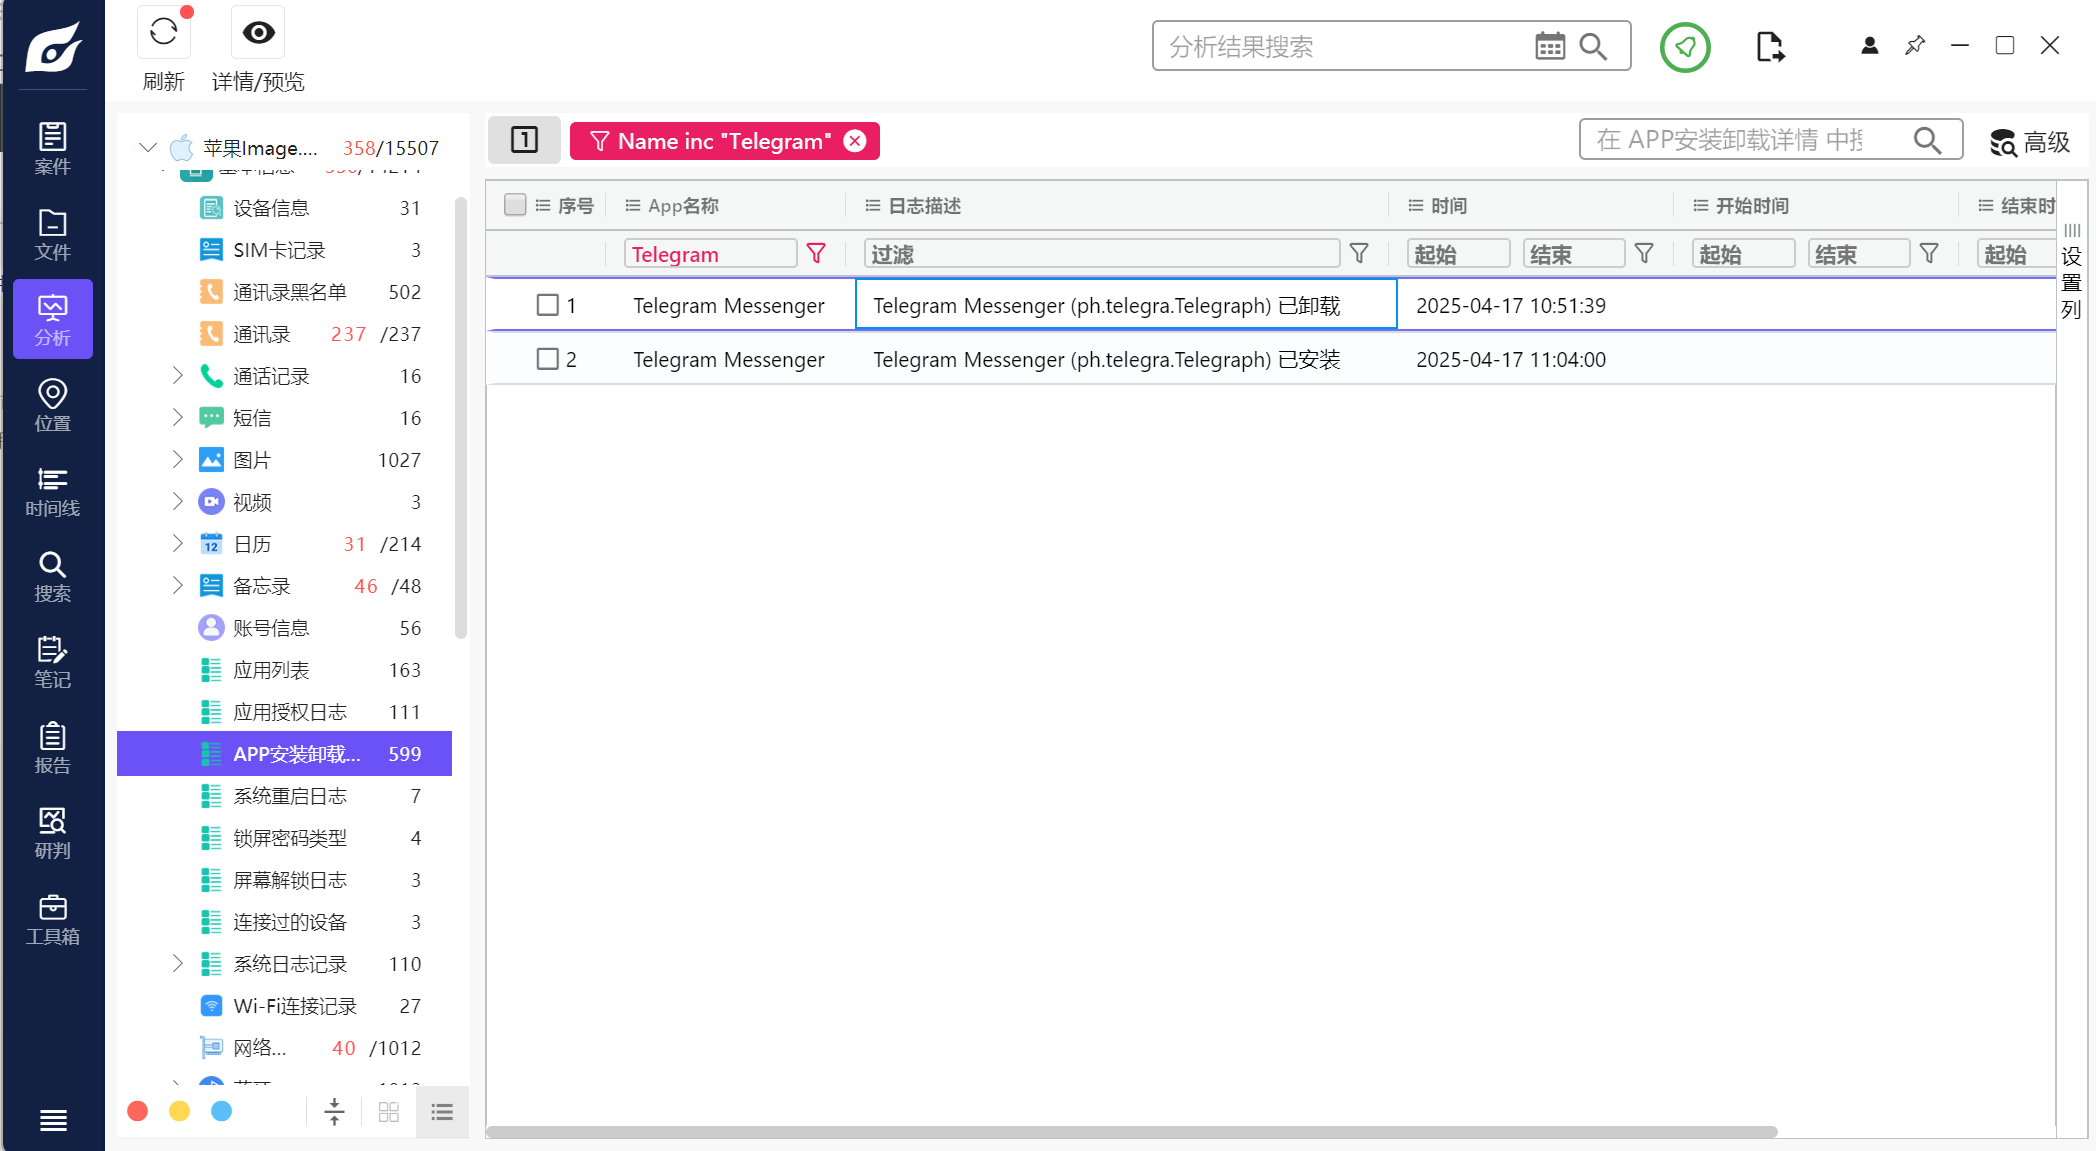Click the numbered page 1 button
Viewport: 2096px width, 1151px height.
(524, 140)
